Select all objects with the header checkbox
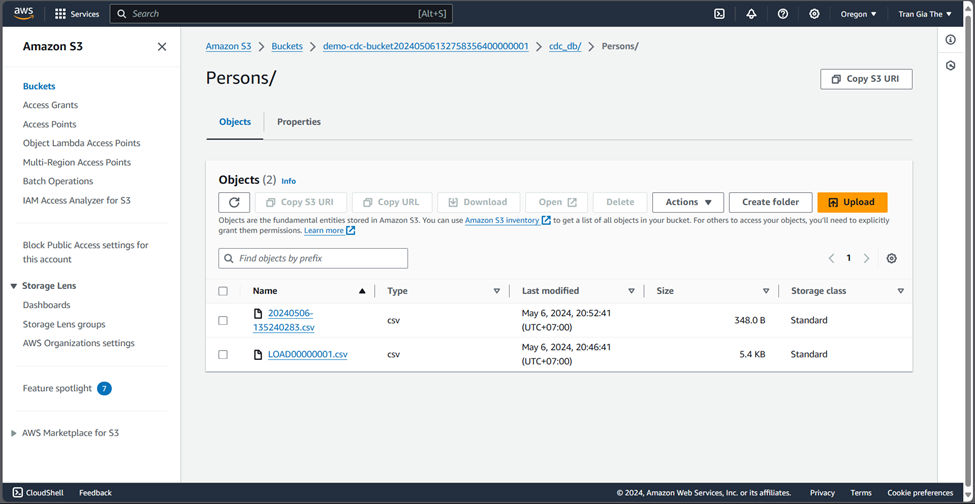Viewport: 975px width, 504px height. coord(223,291)
